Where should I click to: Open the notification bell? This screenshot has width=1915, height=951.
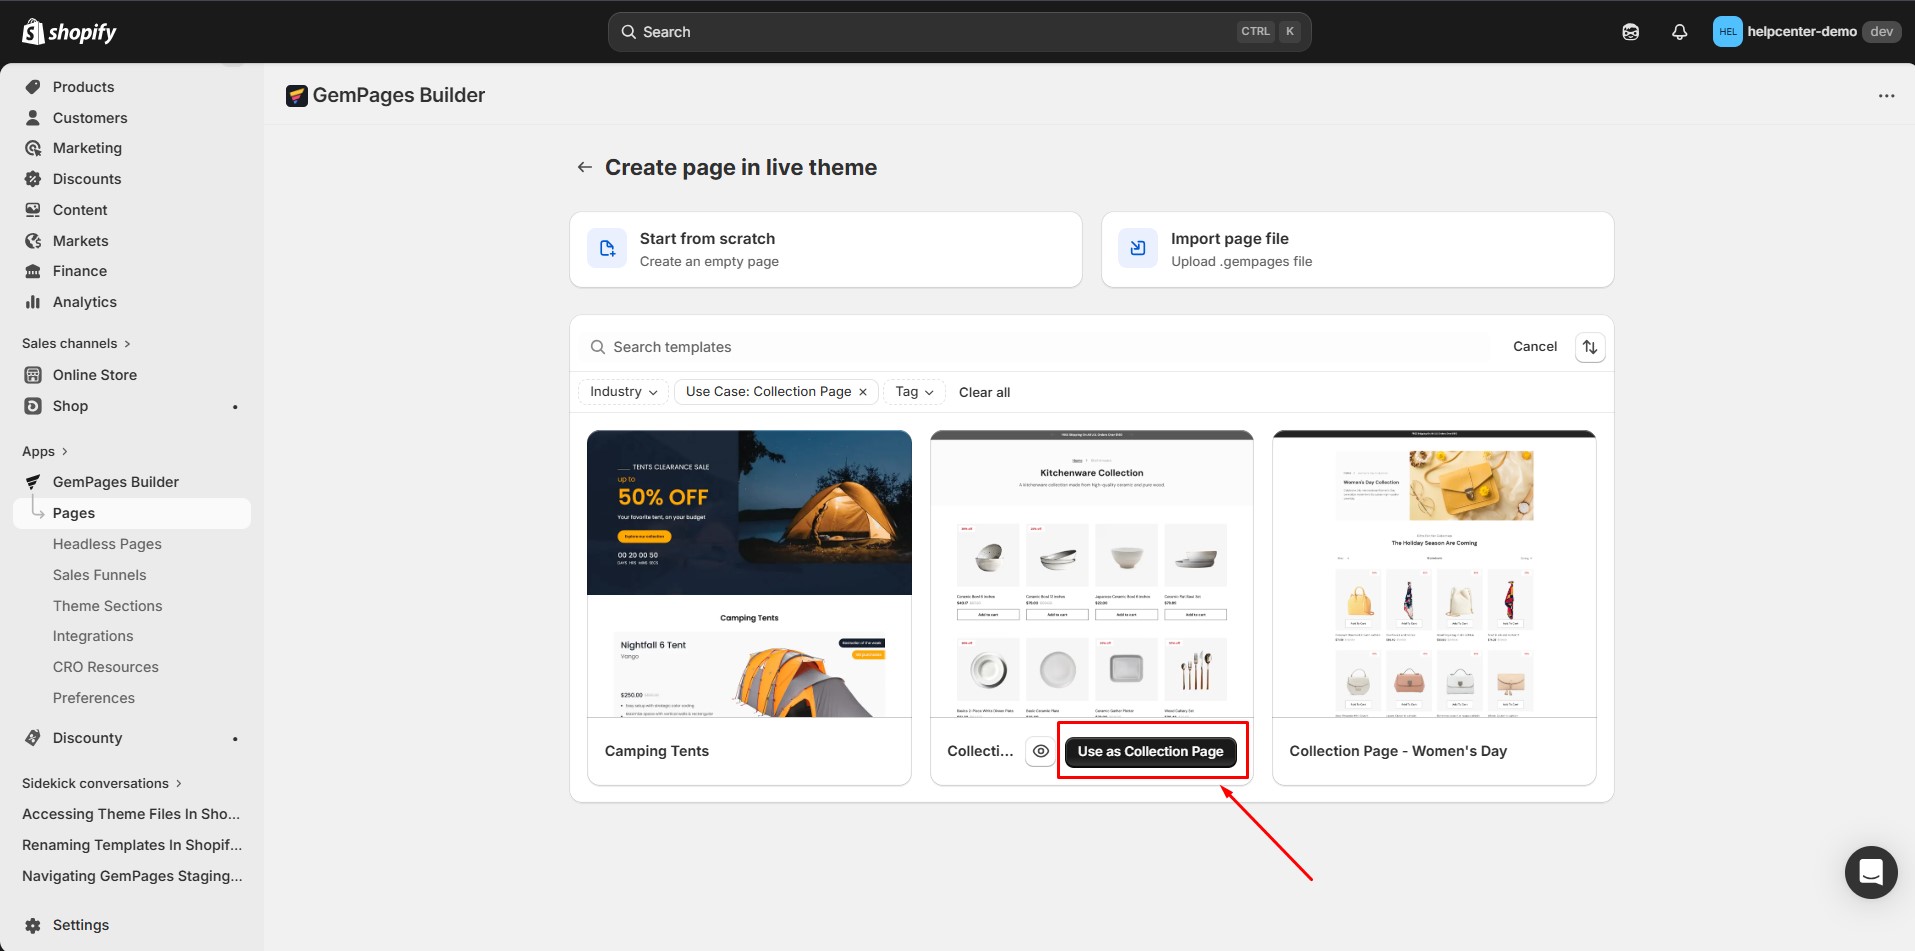coord(1677,31)
